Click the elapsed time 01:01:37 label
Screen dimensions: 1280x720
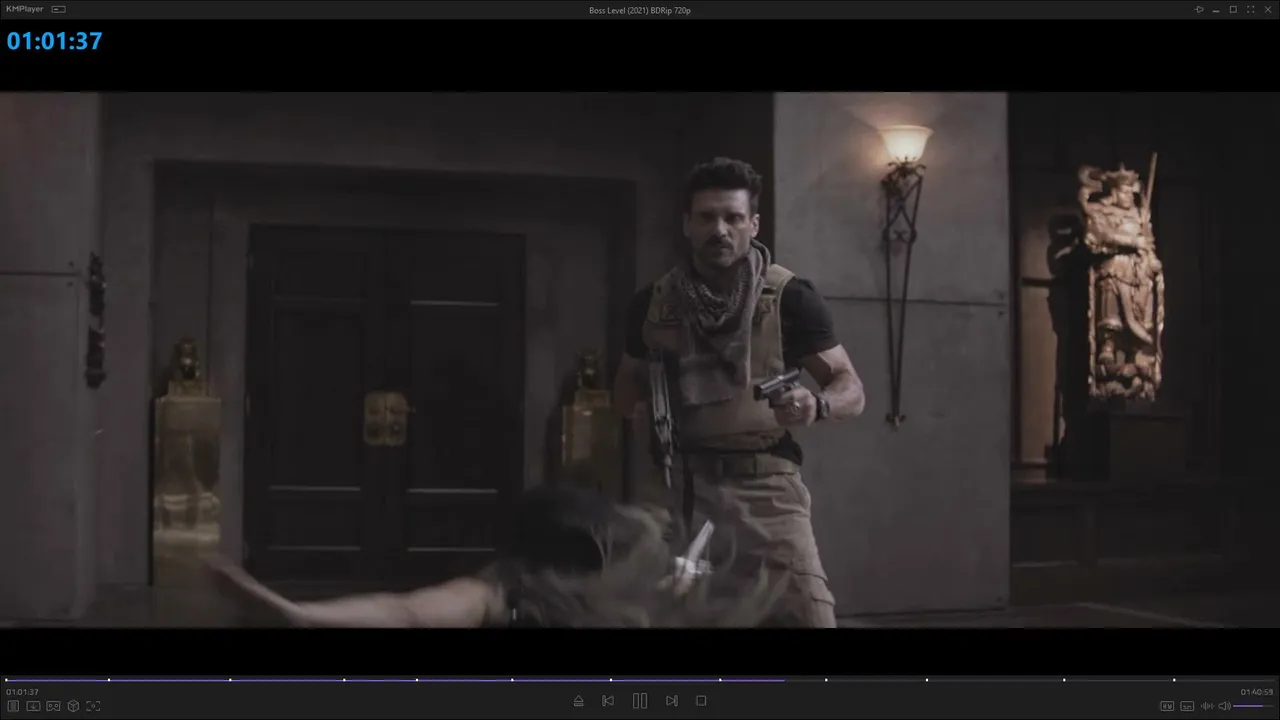(22, 692)
